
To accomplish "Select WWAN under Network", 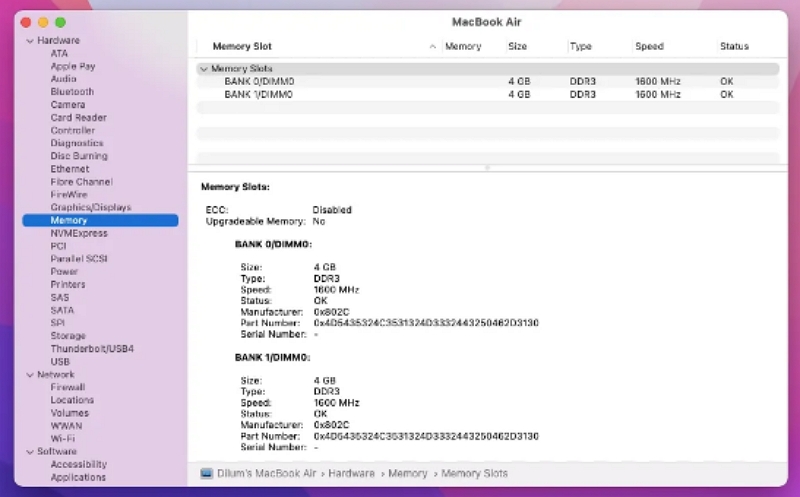I will tap(66, 426).
